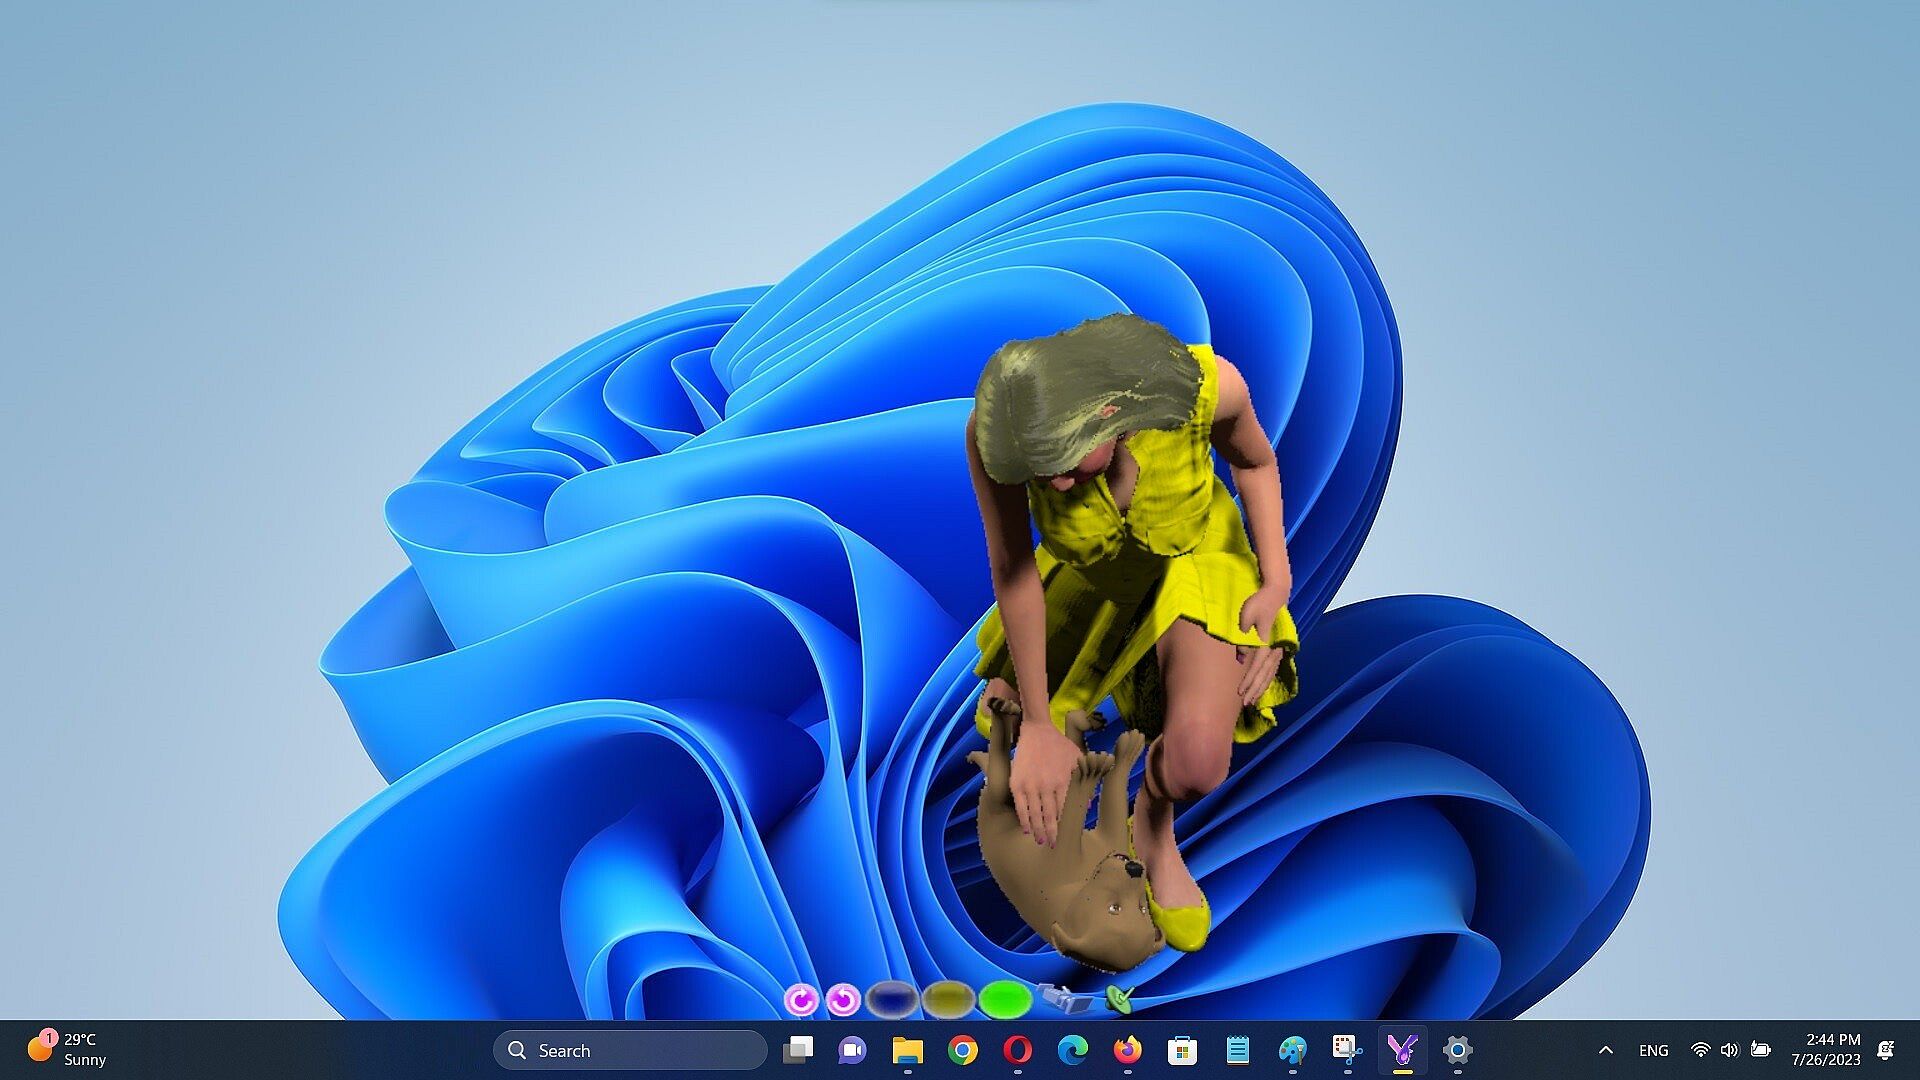The width and height of the screenshot is (1920, 1080).
Task: Open the Snipping Tool from taskbar
Action: (x=1347, y=1050)
